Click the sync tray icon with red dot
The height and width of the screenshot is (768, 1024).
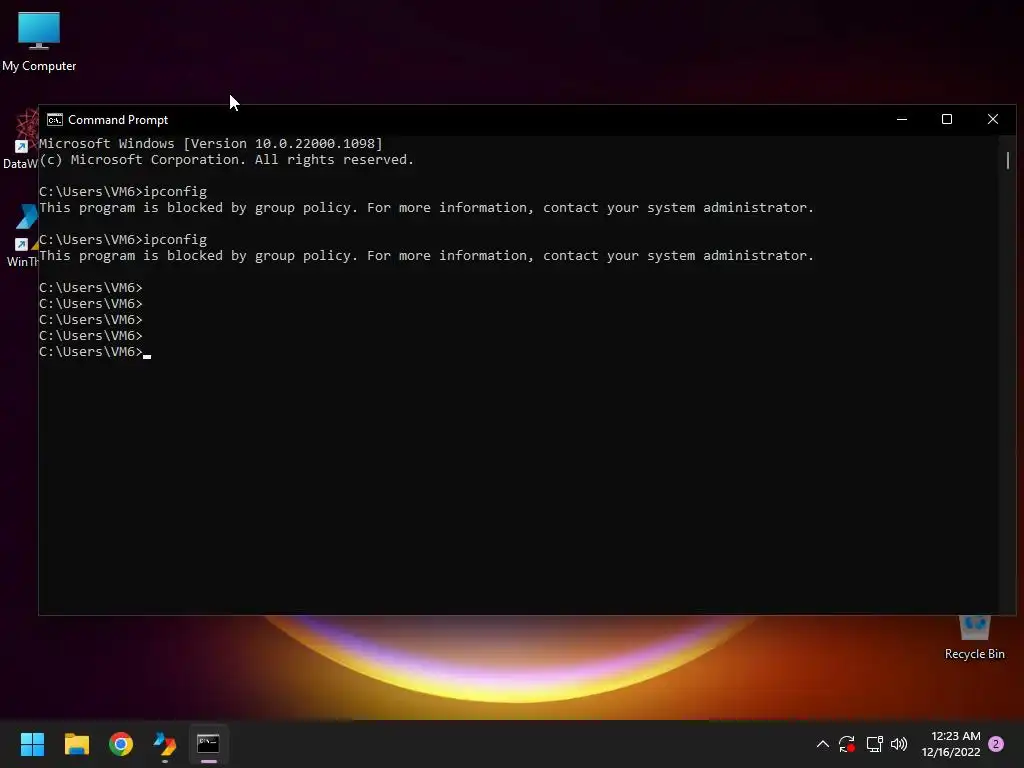pos(847,744)
